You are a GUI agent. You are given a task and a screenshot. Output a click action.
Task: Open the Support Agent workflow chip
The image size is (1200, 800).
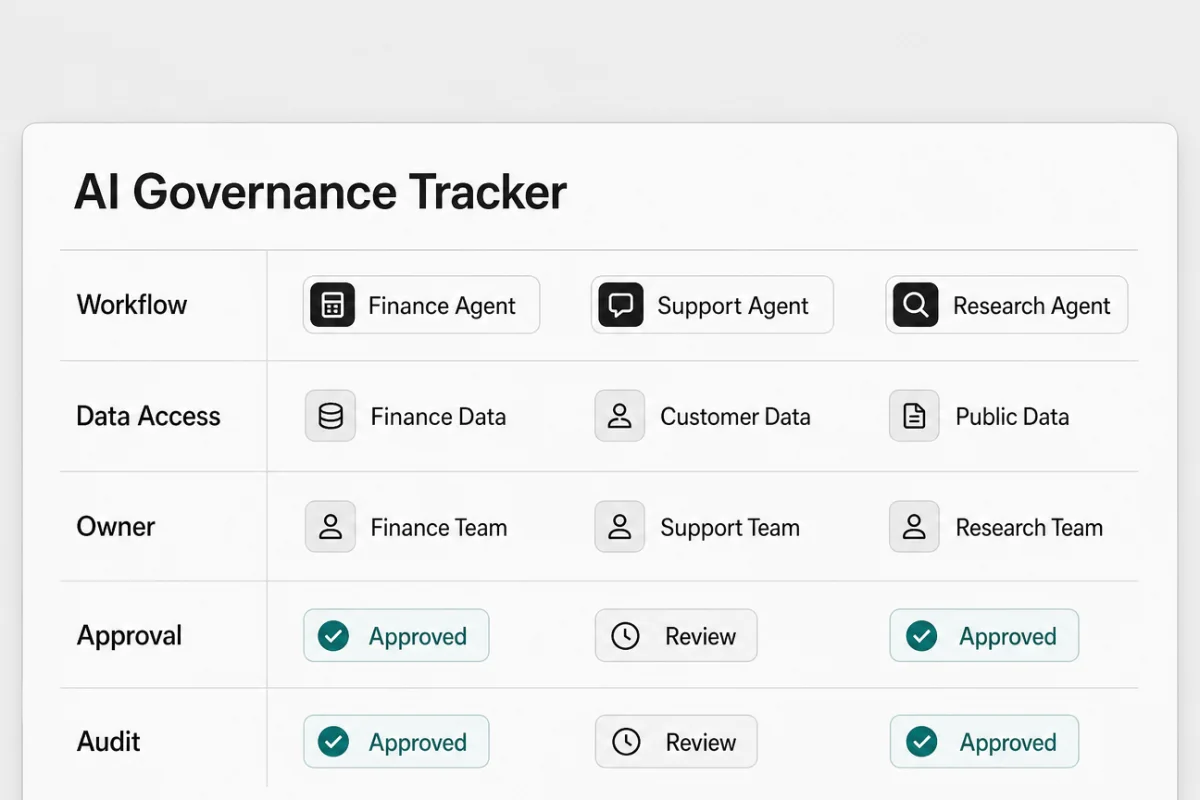[712, 305]
